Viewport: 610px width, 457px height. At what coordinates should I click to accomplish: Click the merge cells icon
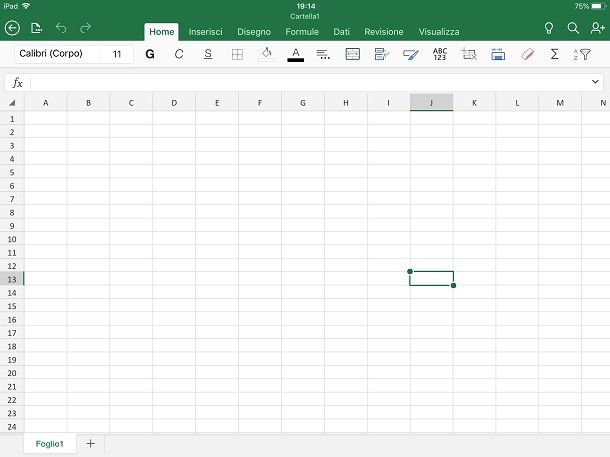352,54
